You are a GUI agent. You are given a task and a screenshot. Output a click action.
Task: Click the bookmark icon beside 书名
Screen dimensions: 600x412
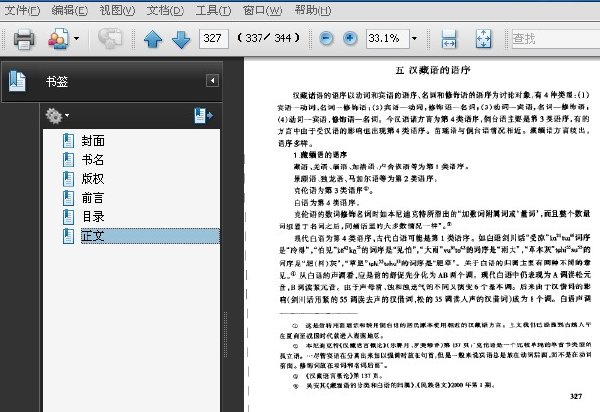click(68, 160)
